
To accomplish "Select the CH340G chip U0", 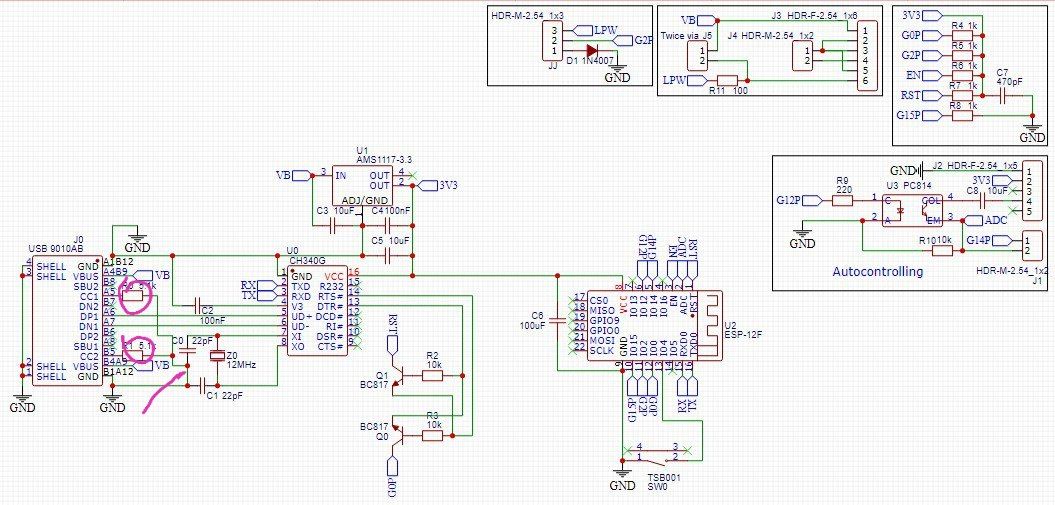I will tap(320, 311).
